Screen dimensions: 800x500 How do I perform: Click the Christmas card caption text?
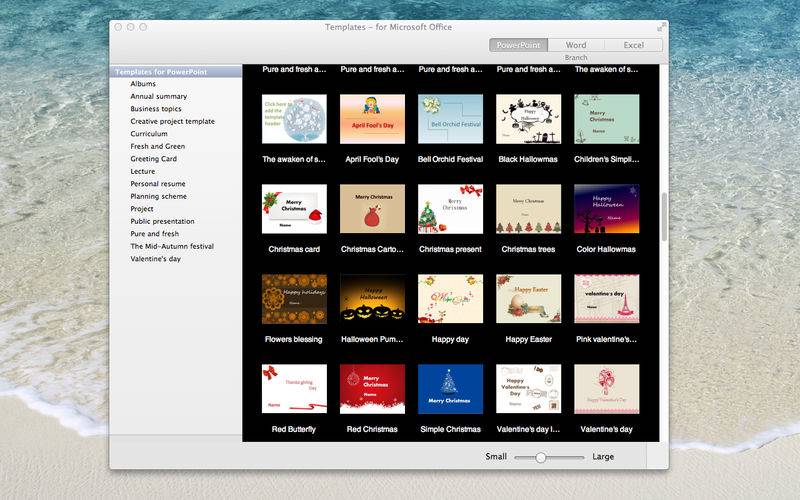[294, 249]
